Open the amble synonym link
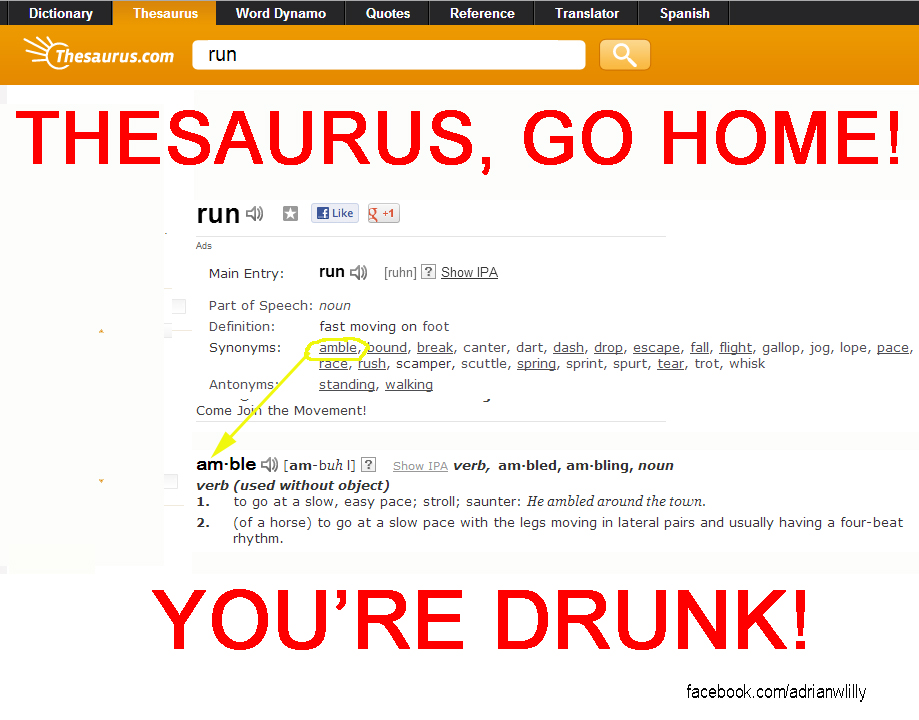Viewport: 919px width, 720px height. (x=338, y=347)
